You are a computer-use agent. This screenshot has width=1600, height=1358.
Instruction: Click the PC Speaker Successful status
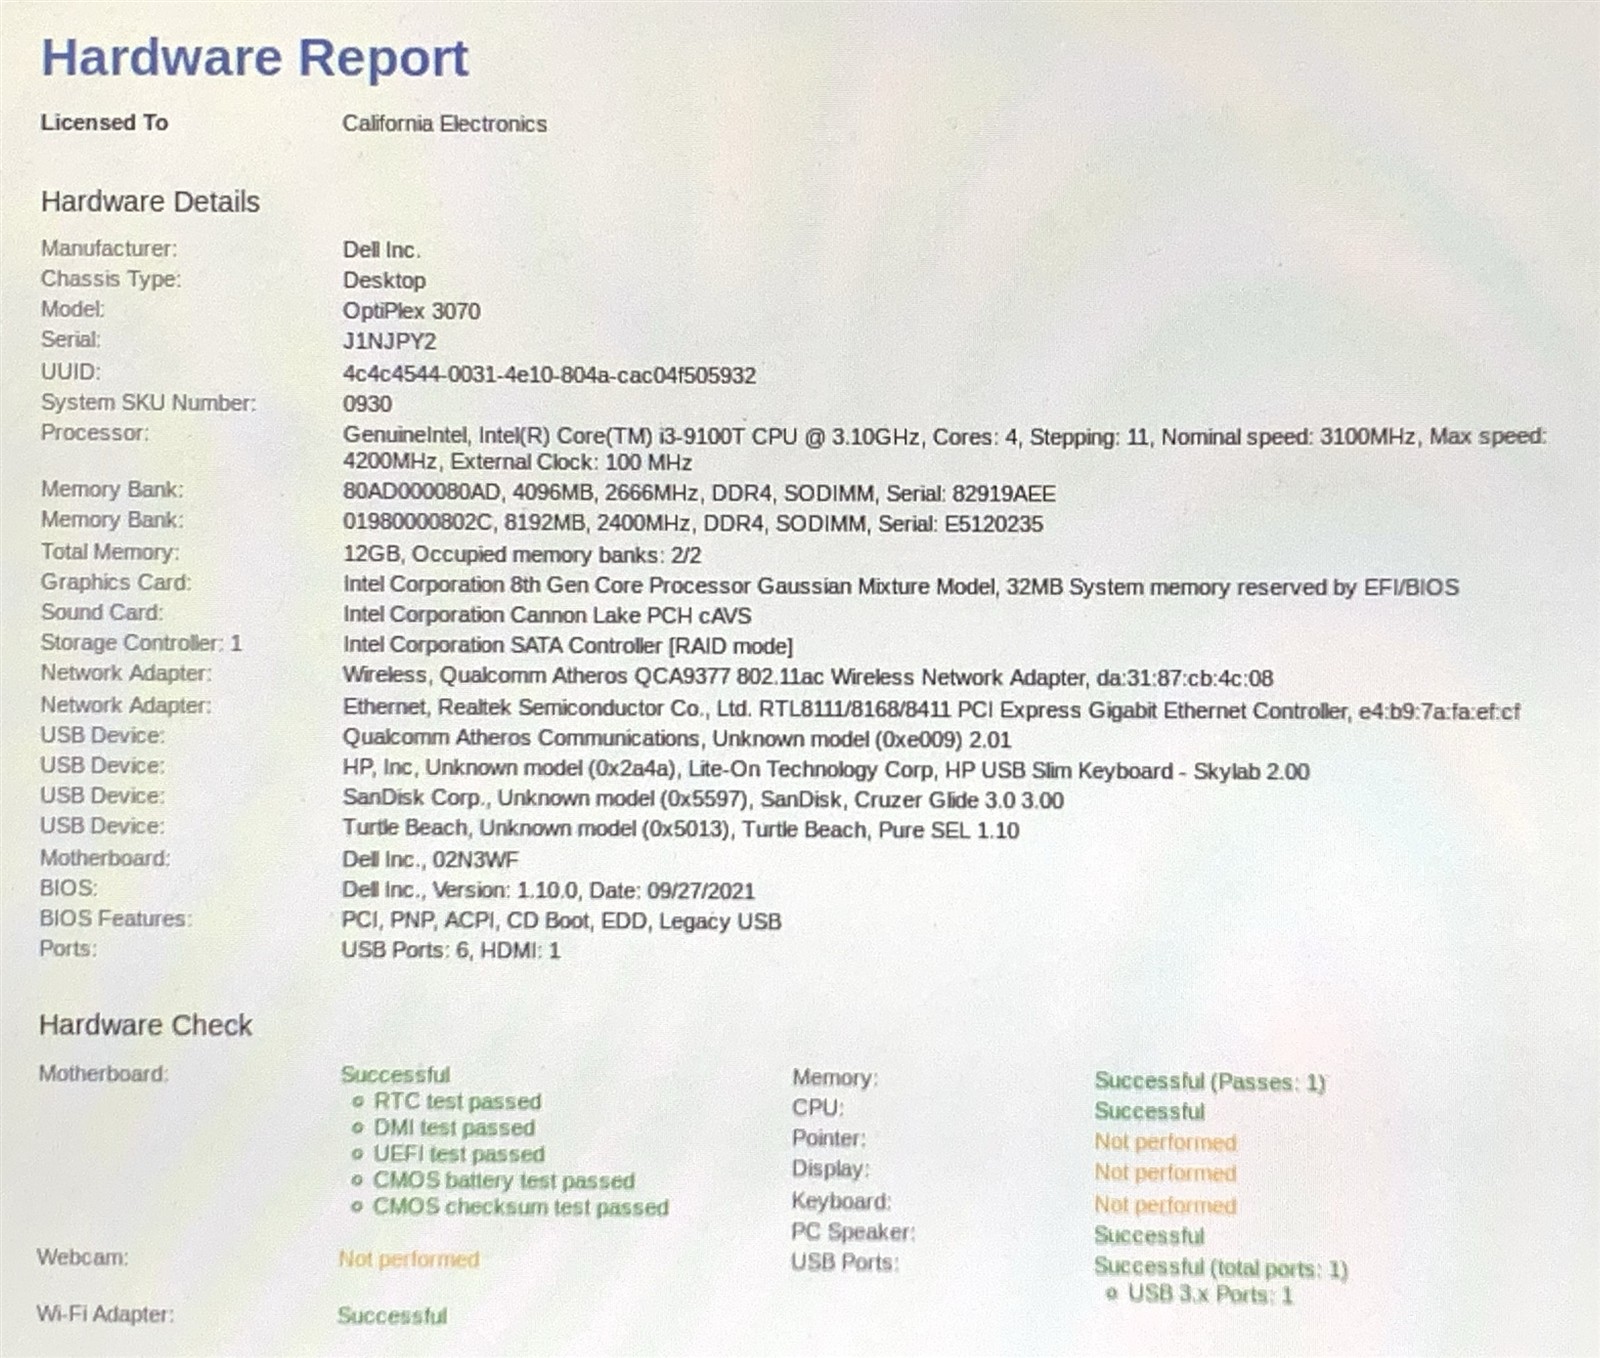pyautogui.click(x=1149, y=1236)
